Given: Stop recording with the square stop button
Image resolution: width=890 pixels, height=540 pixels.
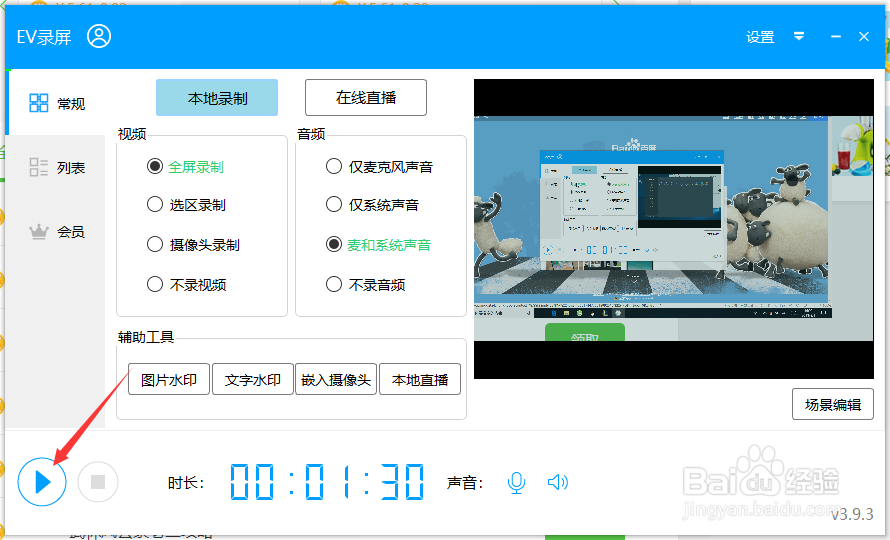Looking at the screenshot, I should point(98,482).
